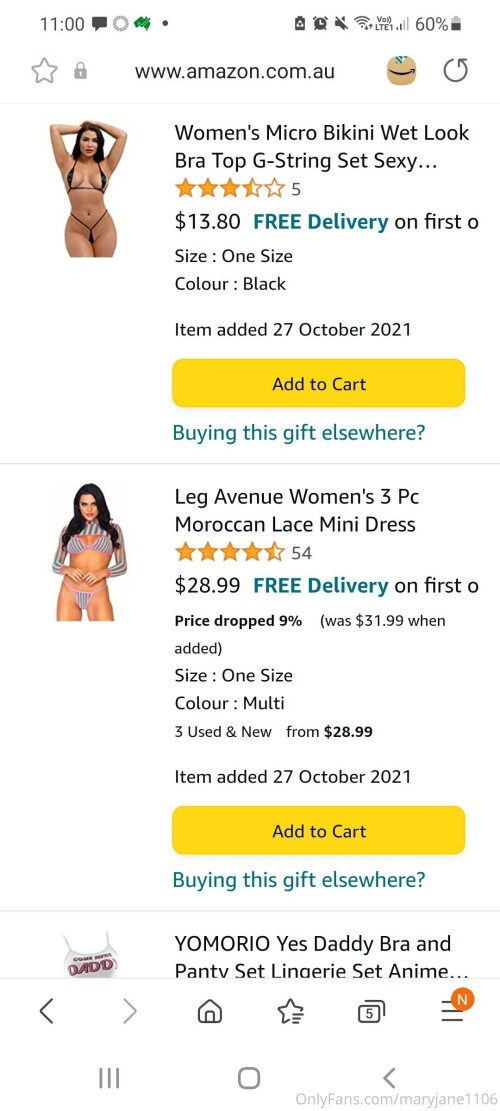Open the tabs switcher showing 5 tabs
This screenshot has height=1111, width=500.
[372, 1012]
